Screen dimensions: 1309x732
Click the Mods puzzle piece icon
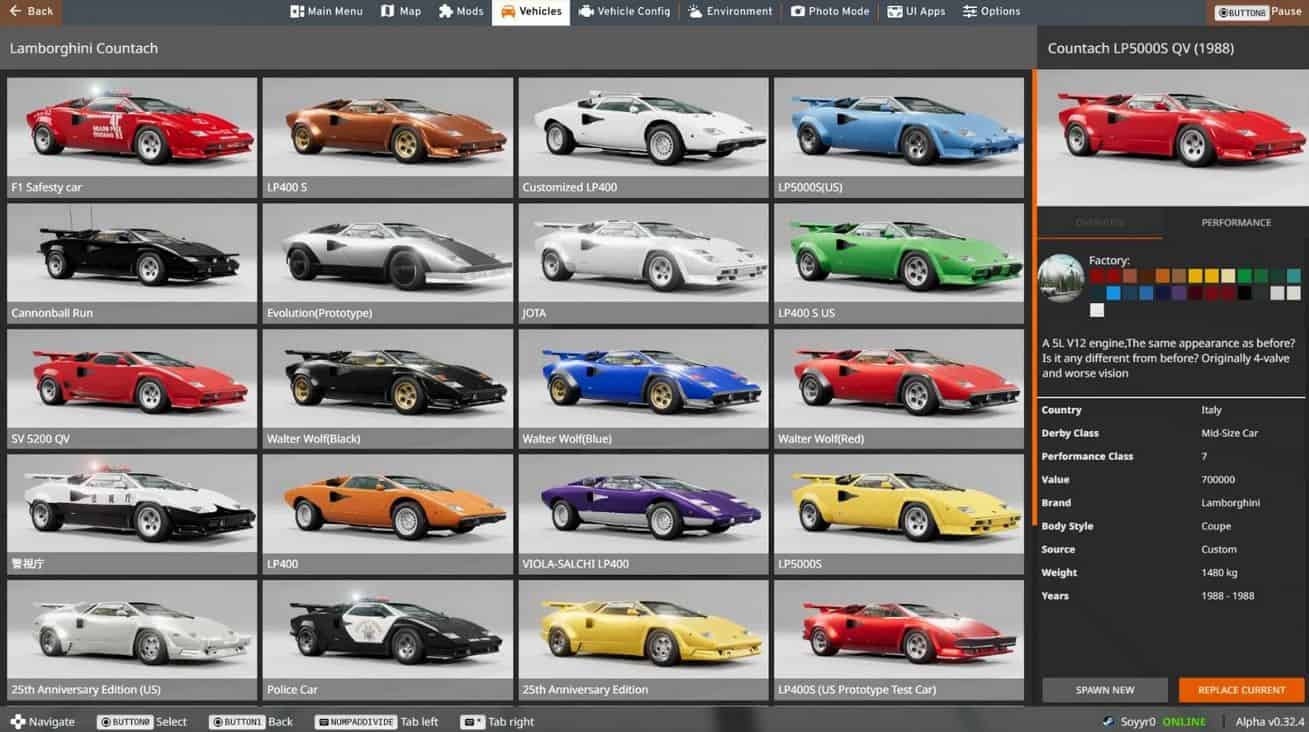pyautogui.click(x=446, y=12)
